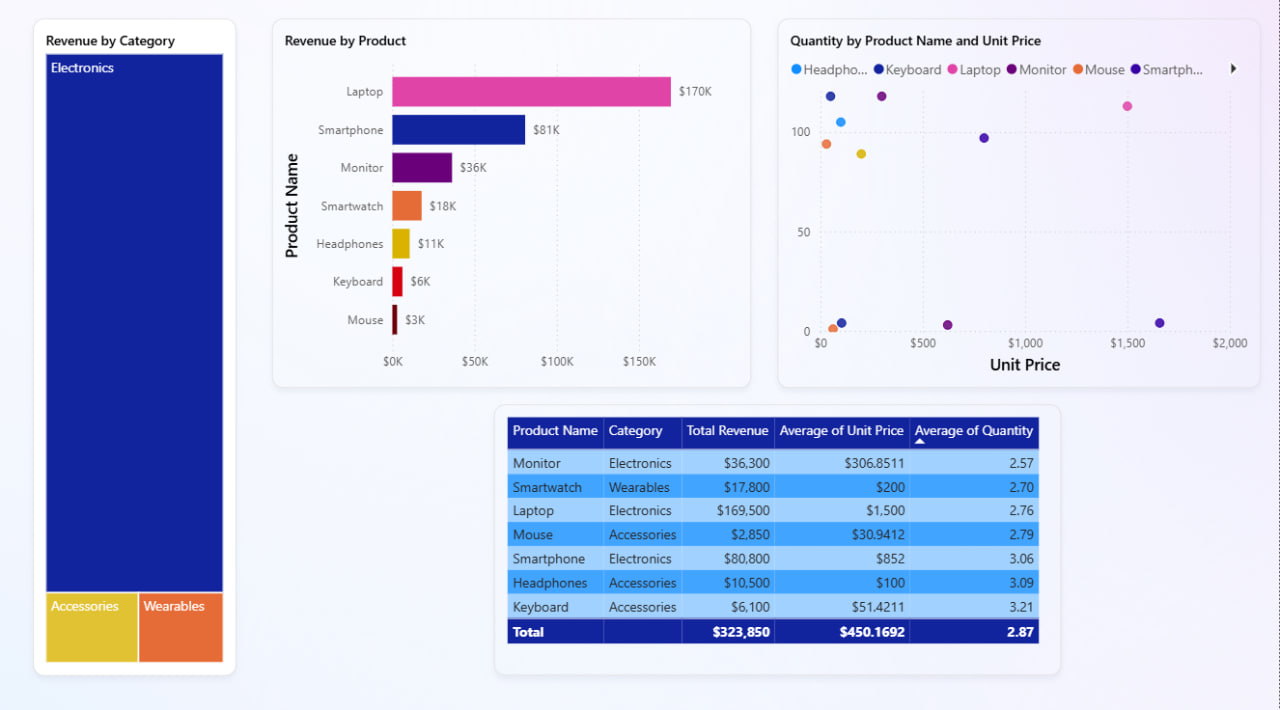Click the Monitor legend marker in scatter chart

click(x=1012, y=70)
